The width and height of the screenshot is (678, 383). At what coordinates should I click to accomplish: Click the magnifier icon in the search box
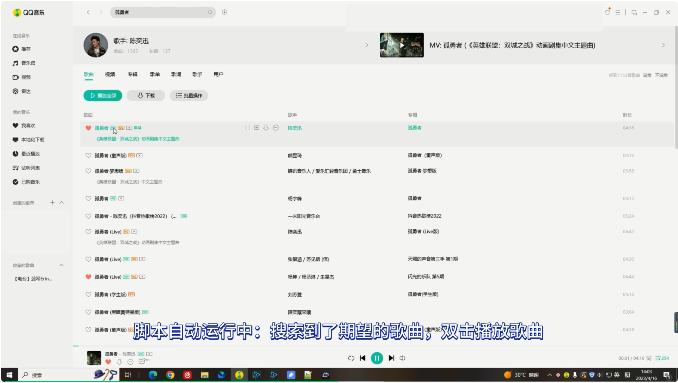tap(210, 12)
